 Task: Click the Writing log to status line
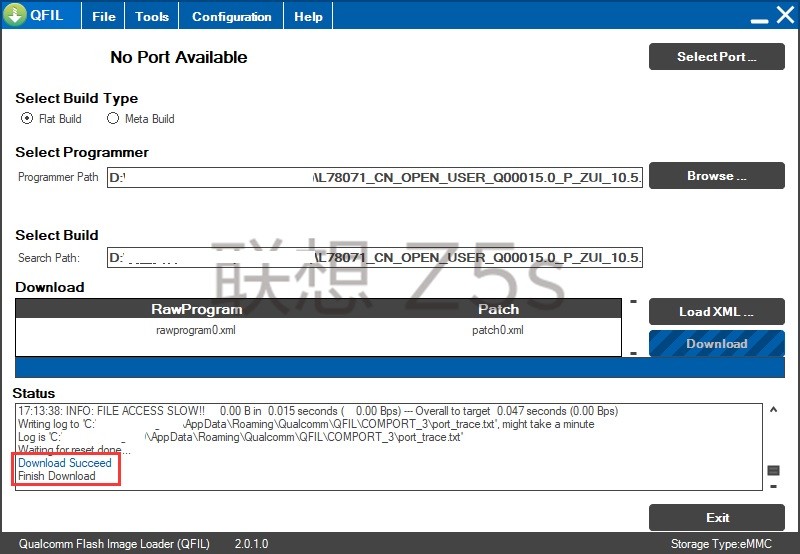(306, 424)
